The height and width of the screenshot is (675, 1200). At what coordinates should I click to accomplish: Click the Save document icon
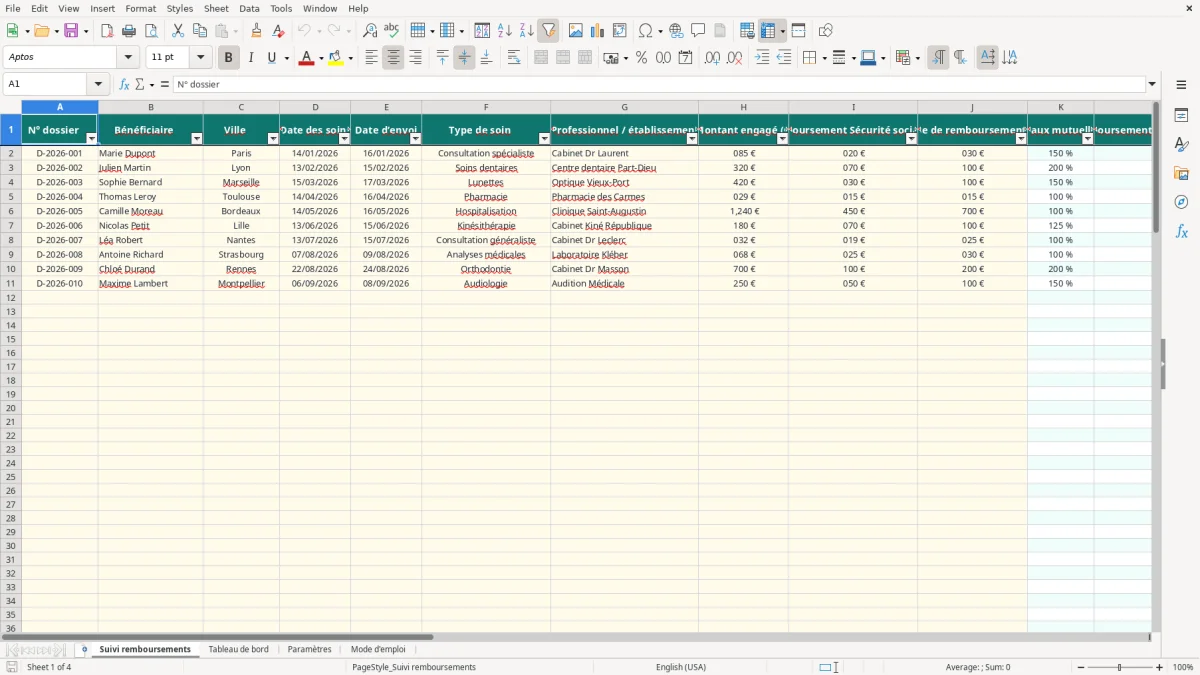71,31
